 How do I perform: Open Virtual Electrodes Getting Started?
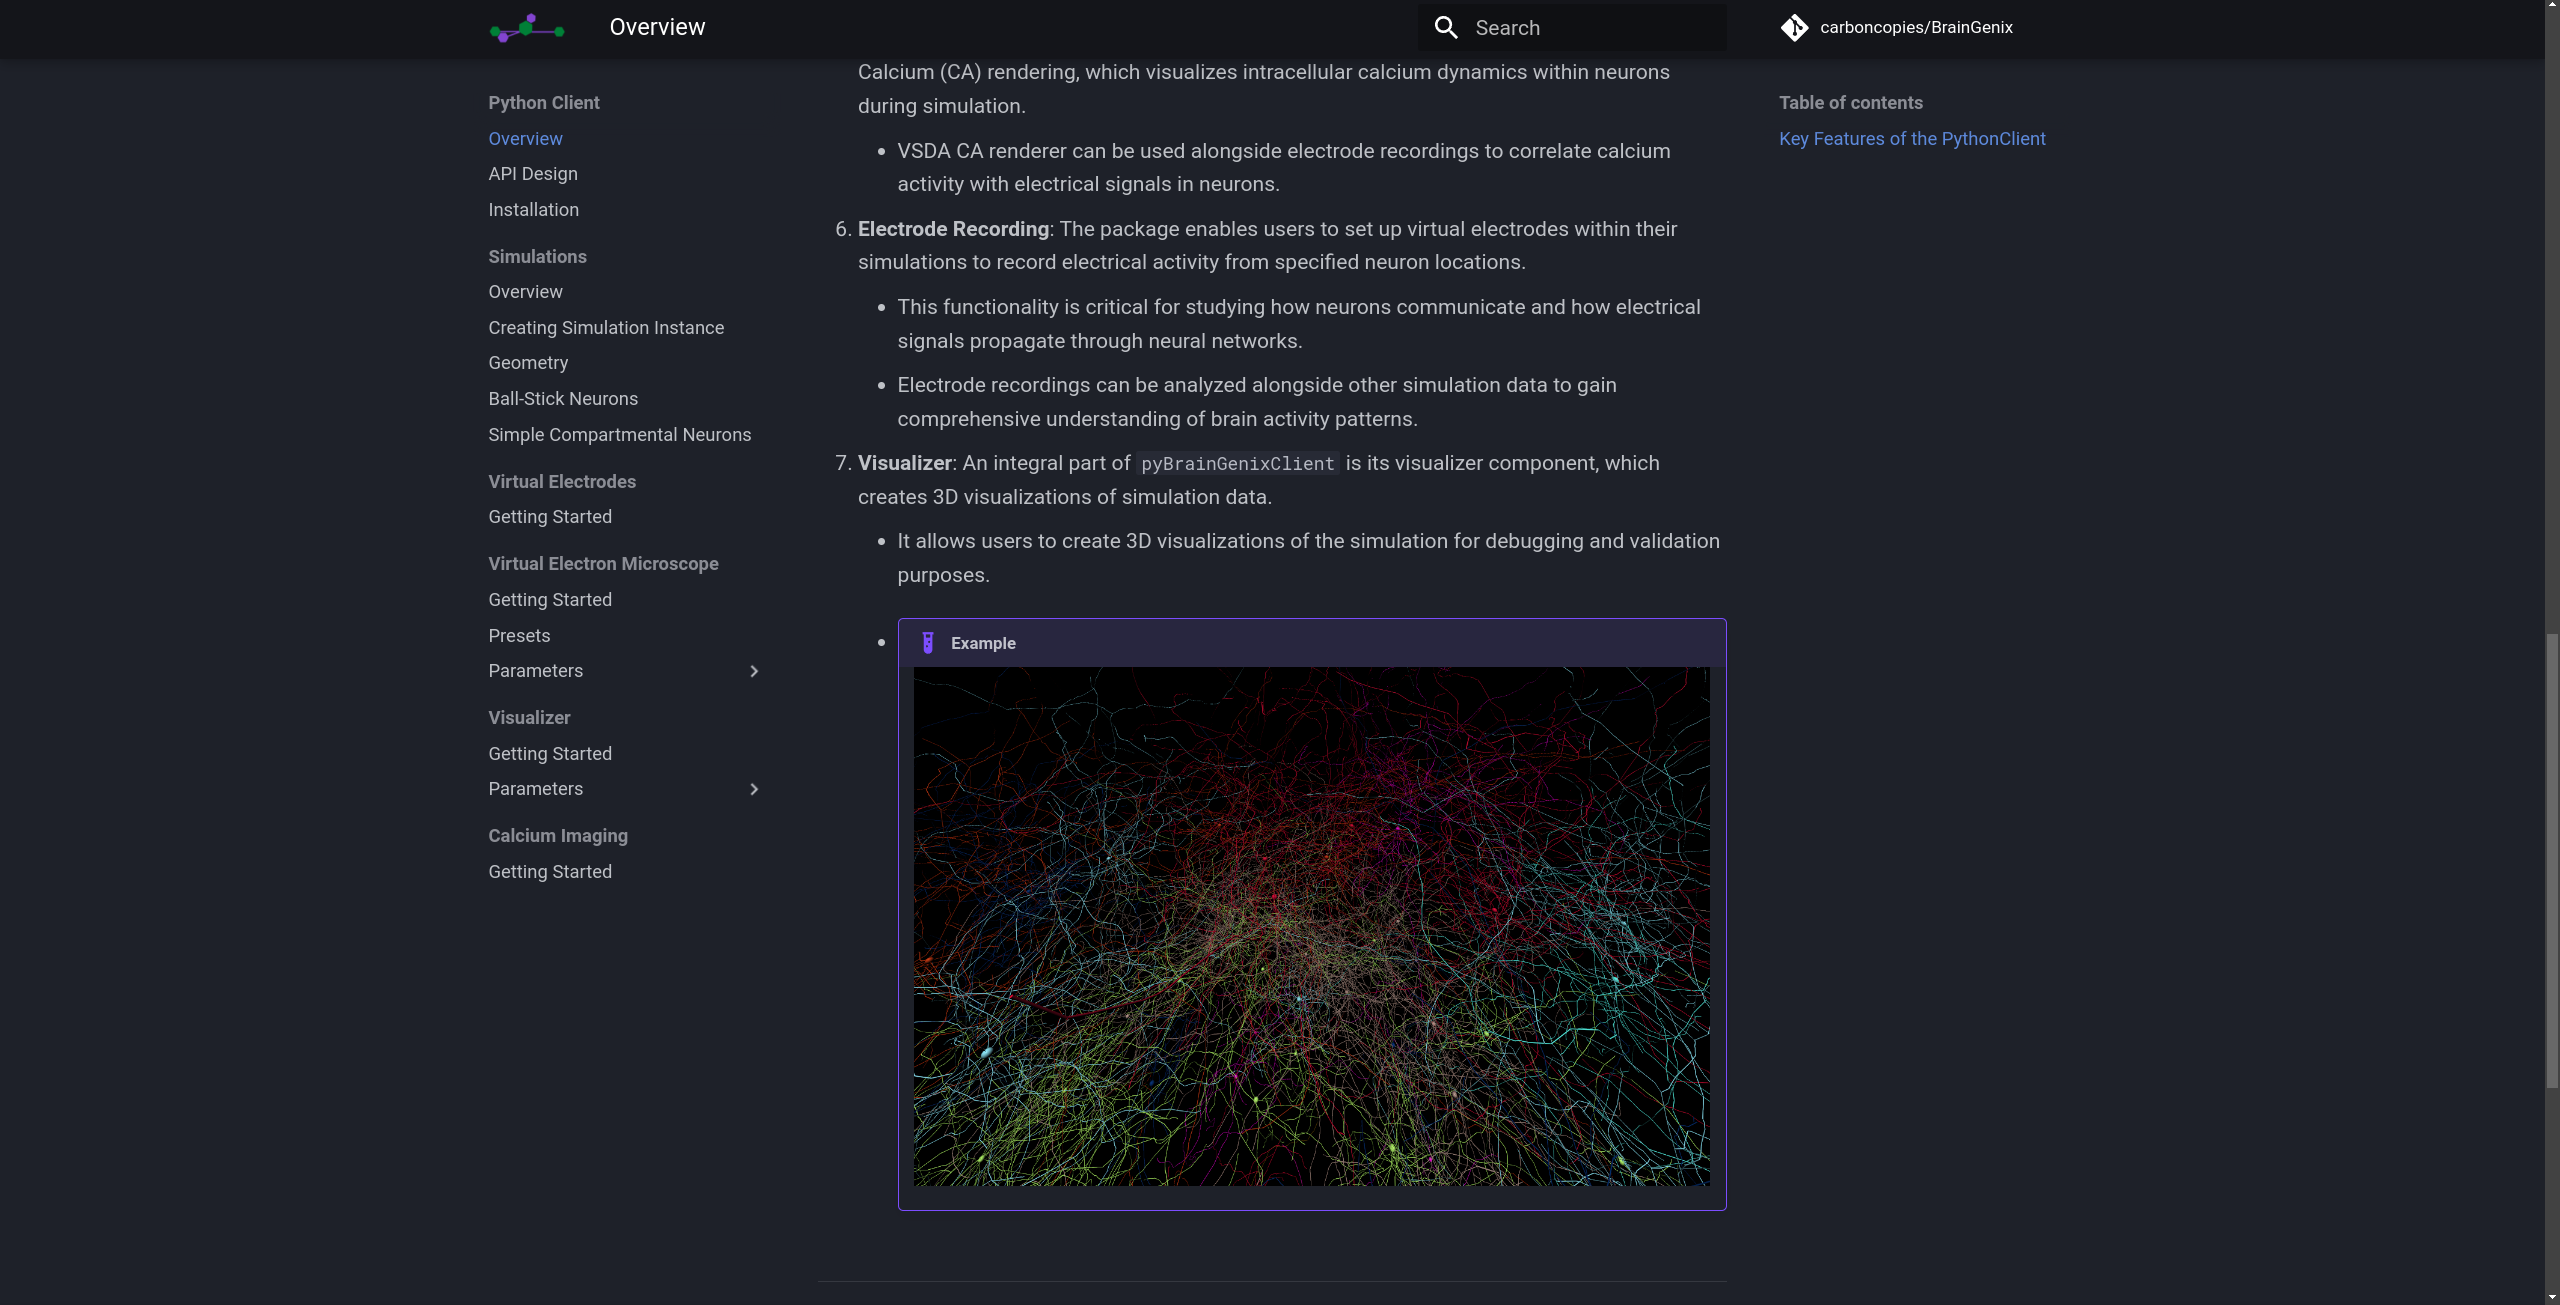click(x=549, y=517)
